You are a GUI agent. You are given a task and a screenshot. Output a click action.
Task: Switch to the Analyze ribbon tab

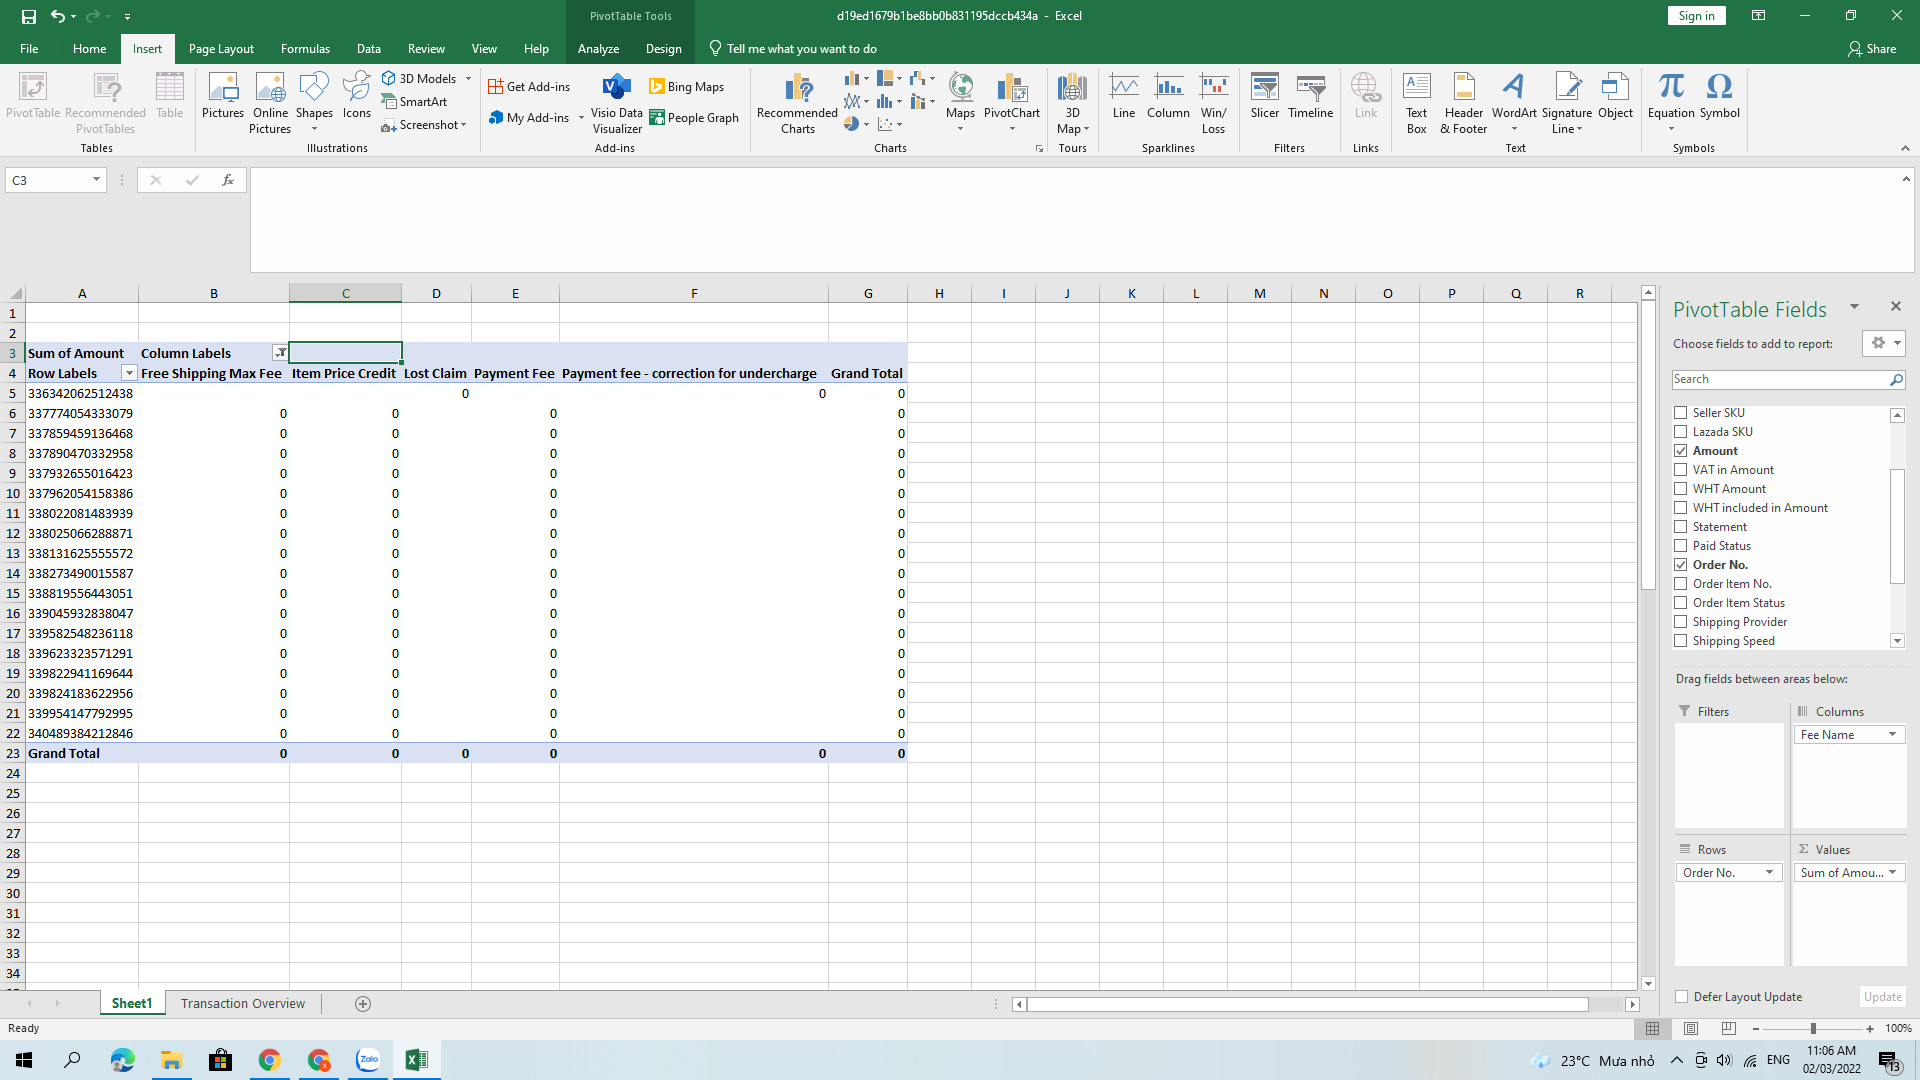[598, 48]
